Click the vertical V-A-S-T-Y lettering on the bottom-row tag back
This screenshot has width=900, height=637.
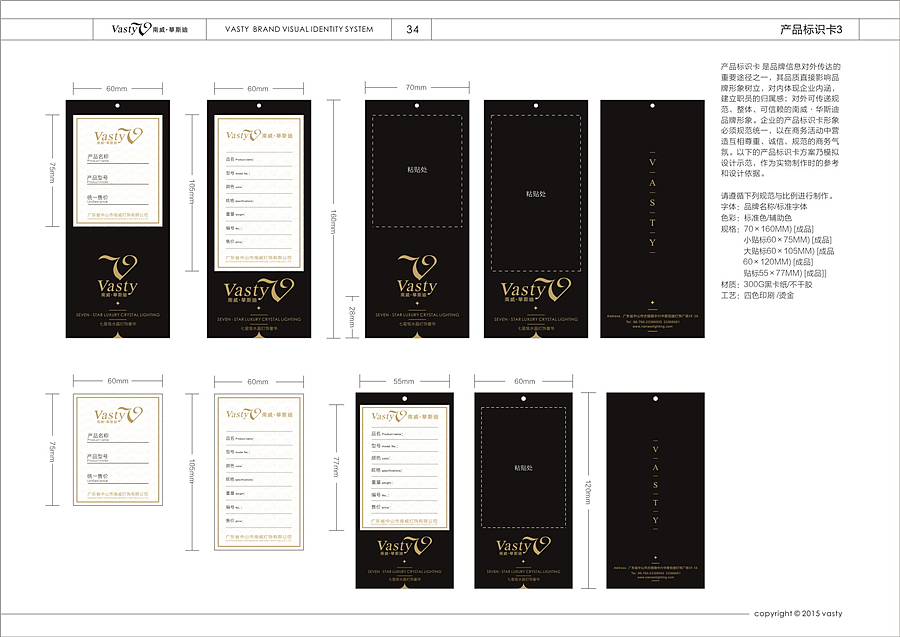655,485
